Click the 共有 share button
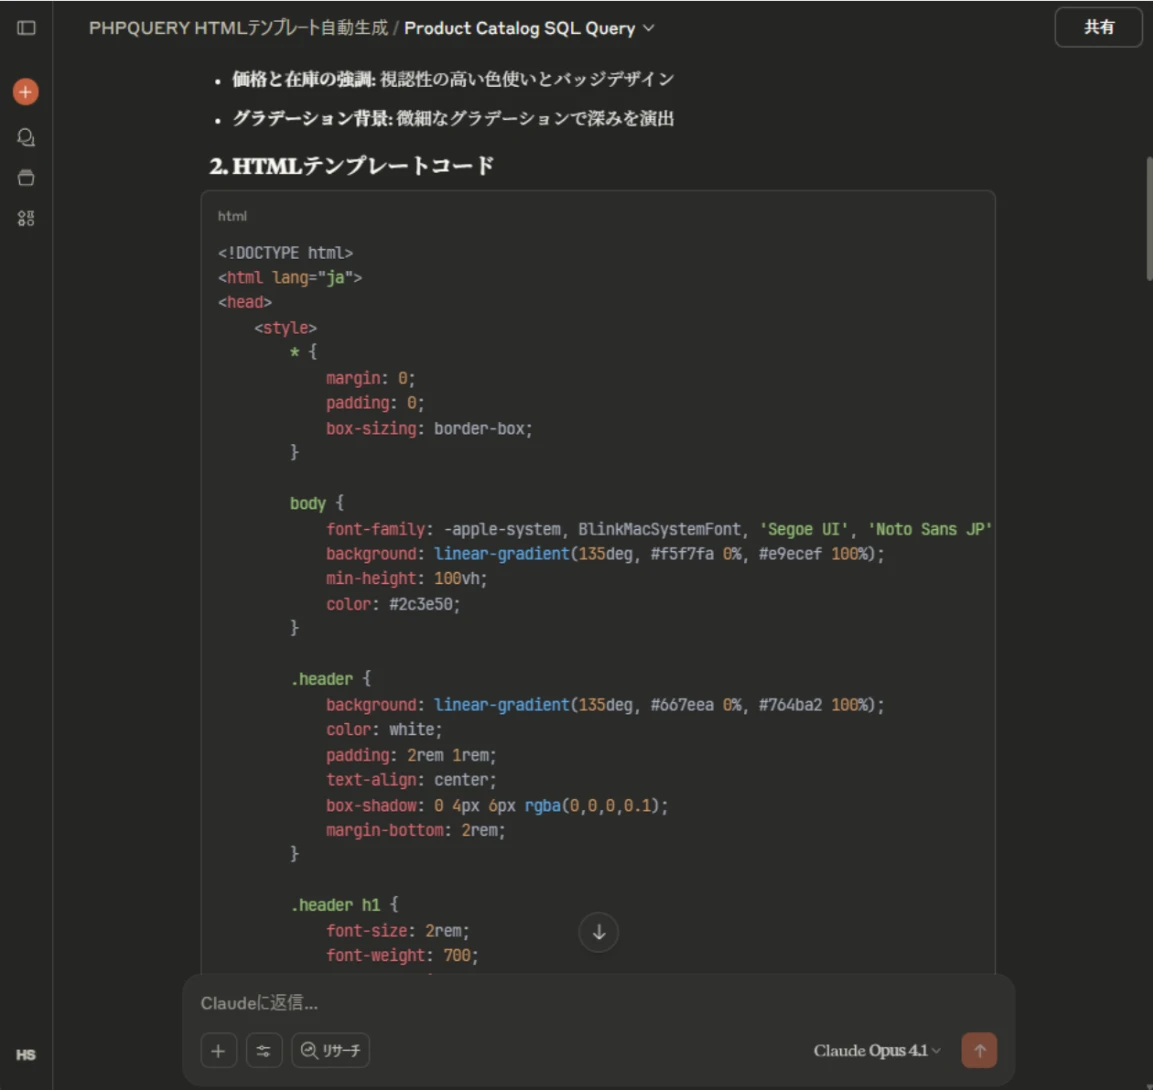 click(1098, 27)
